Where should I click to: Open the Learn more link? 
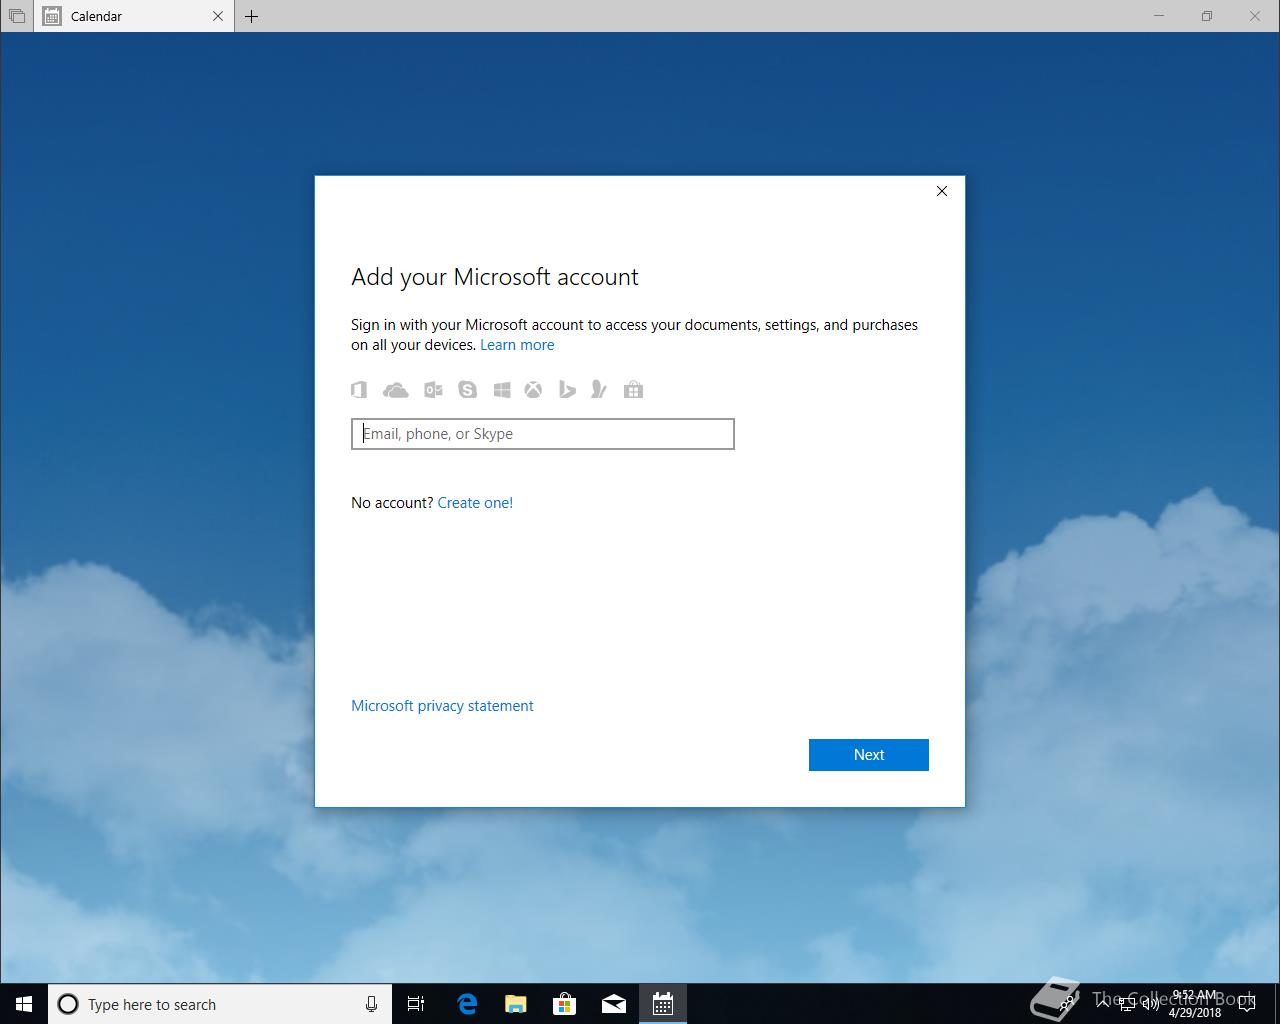pyautogui.click(x=517, y=345)
